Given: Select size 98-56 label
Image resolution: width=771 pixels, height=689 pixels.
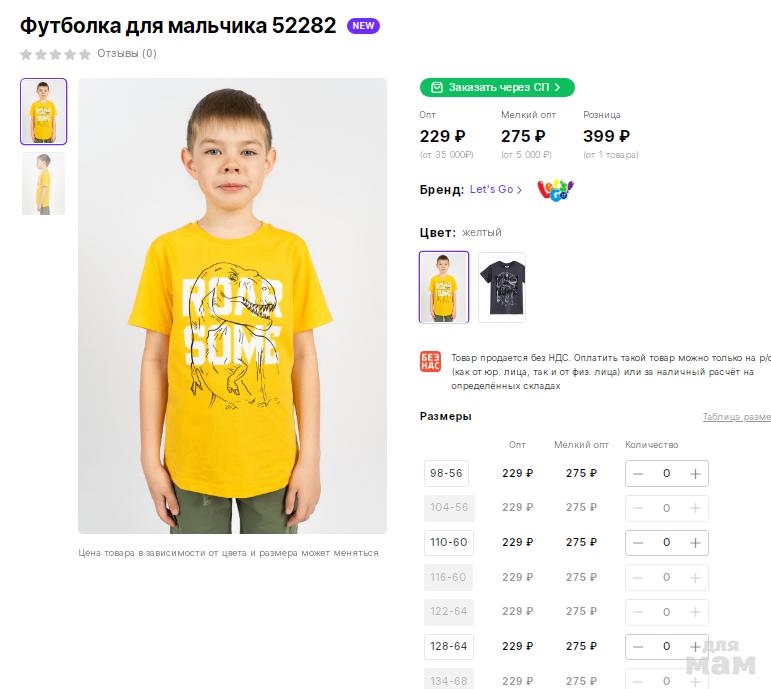Looking at the screenshot, I should [447, 474].
